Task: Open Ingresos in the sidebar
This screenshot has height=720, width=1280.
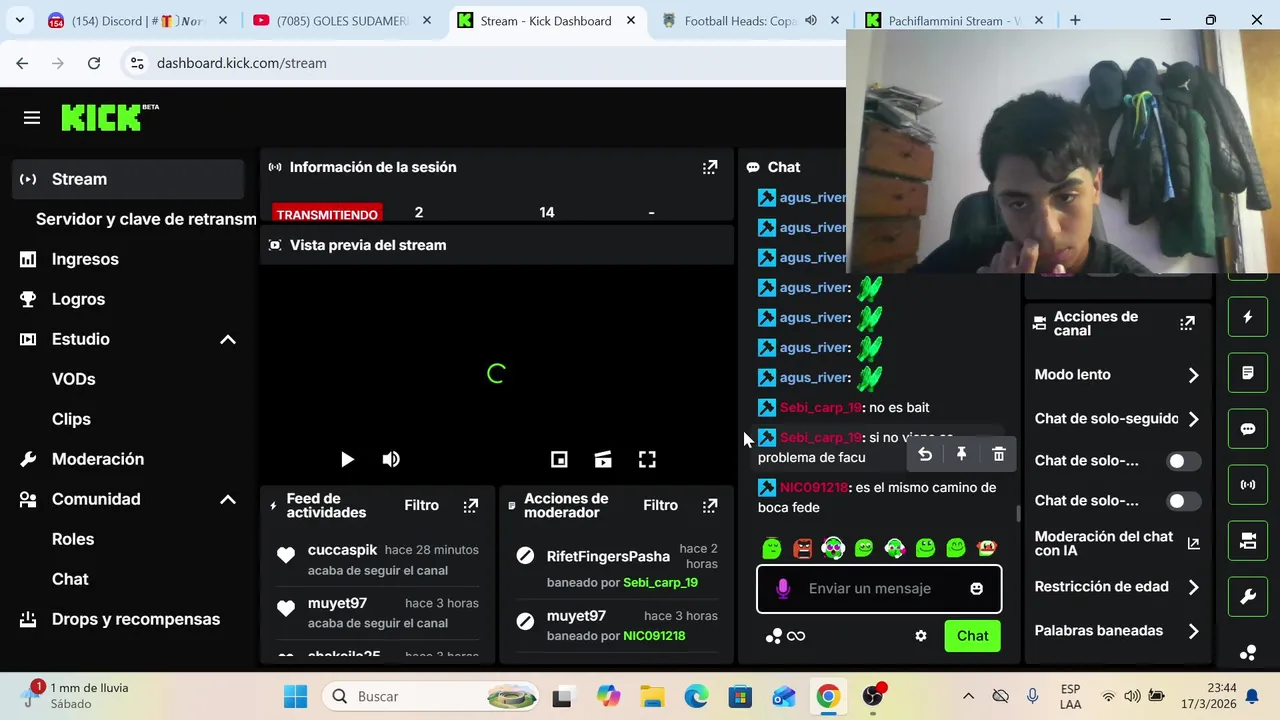Action: point(85,259)
